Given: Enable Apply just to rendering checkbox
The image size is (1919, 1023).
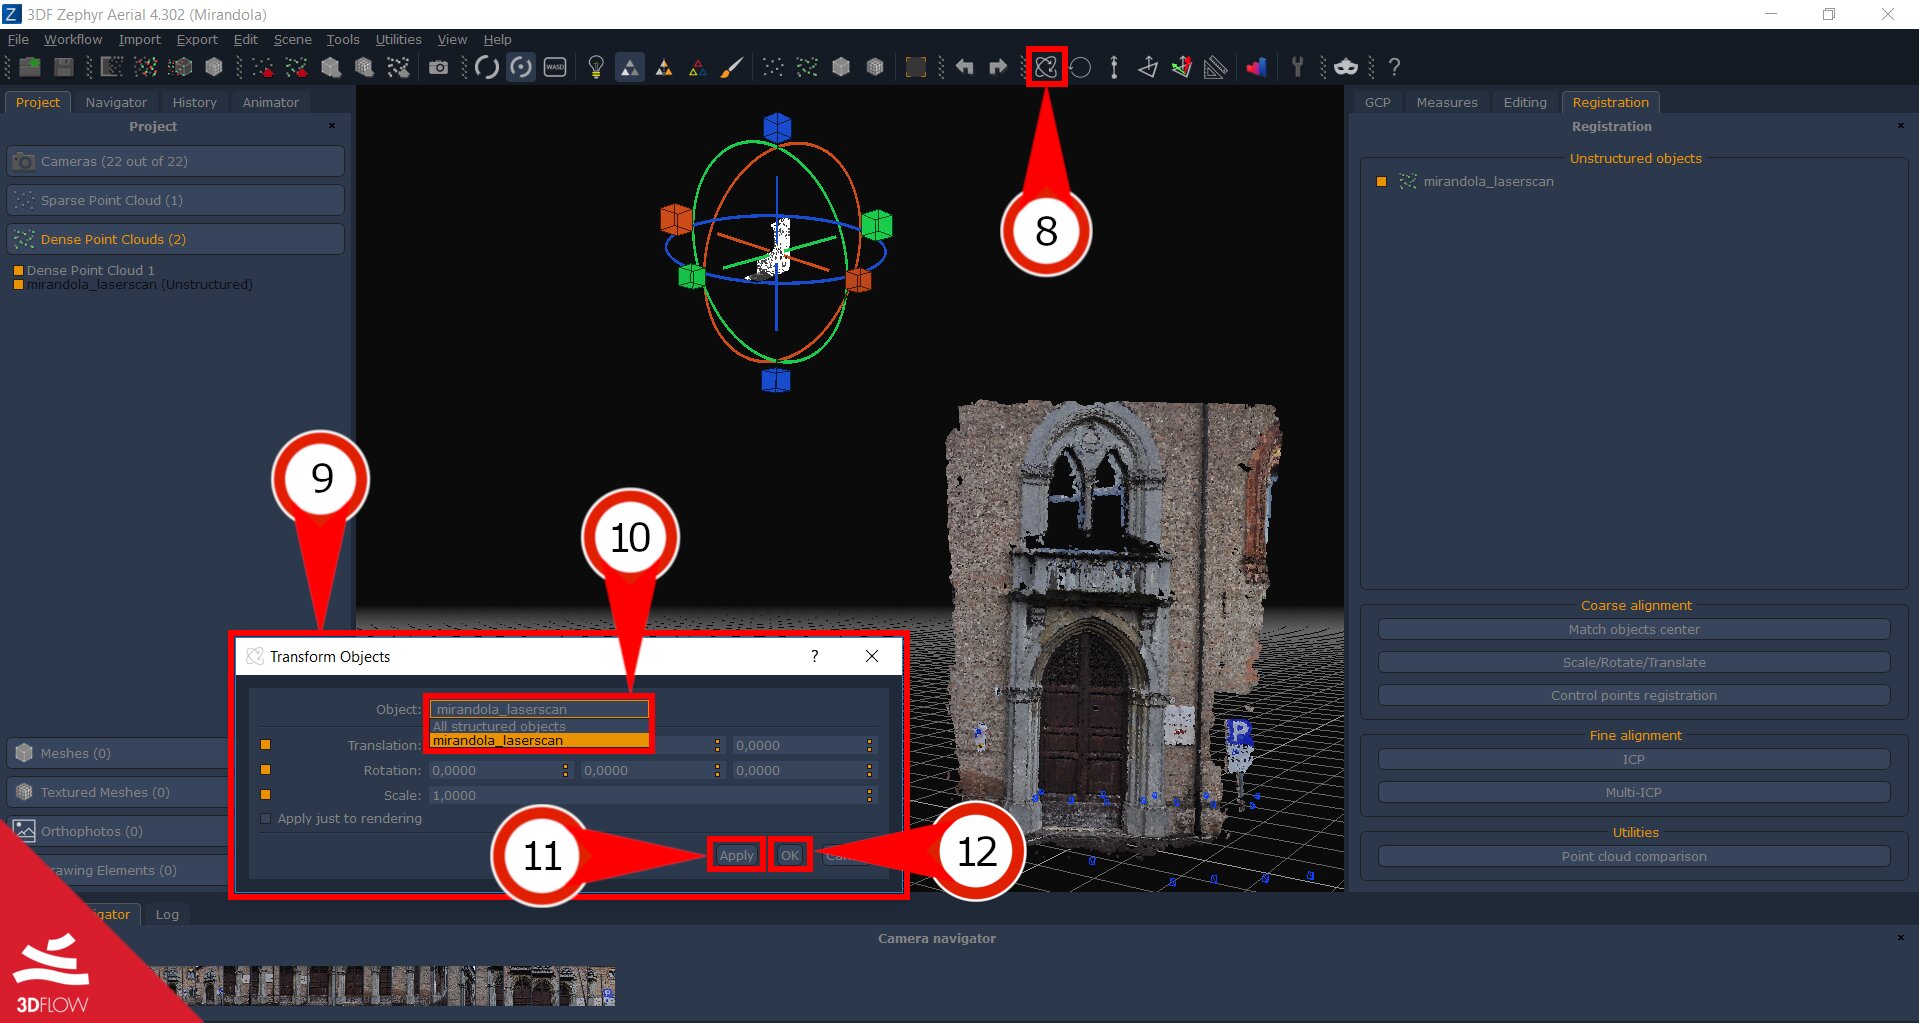Looking at the screenshot, I should [265, 819].
